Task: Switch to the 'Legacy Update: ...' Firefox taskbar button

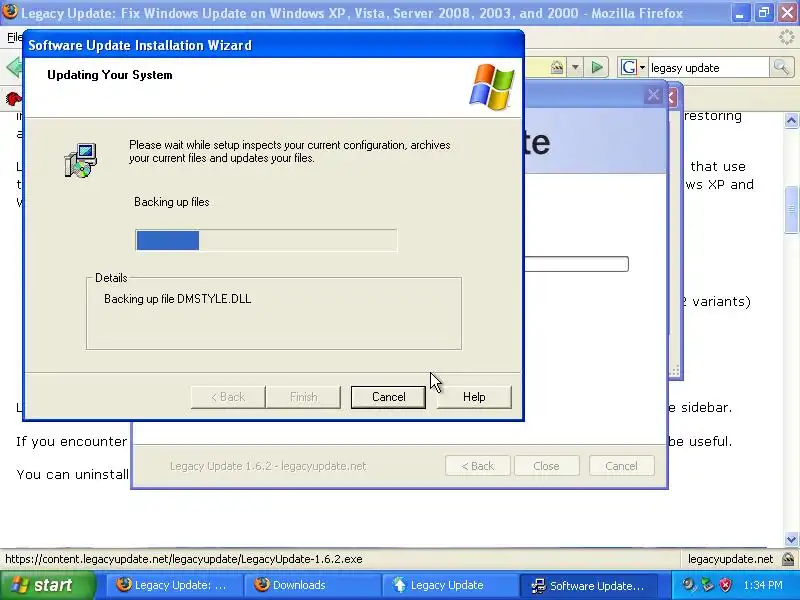Action: click(173, 585)
